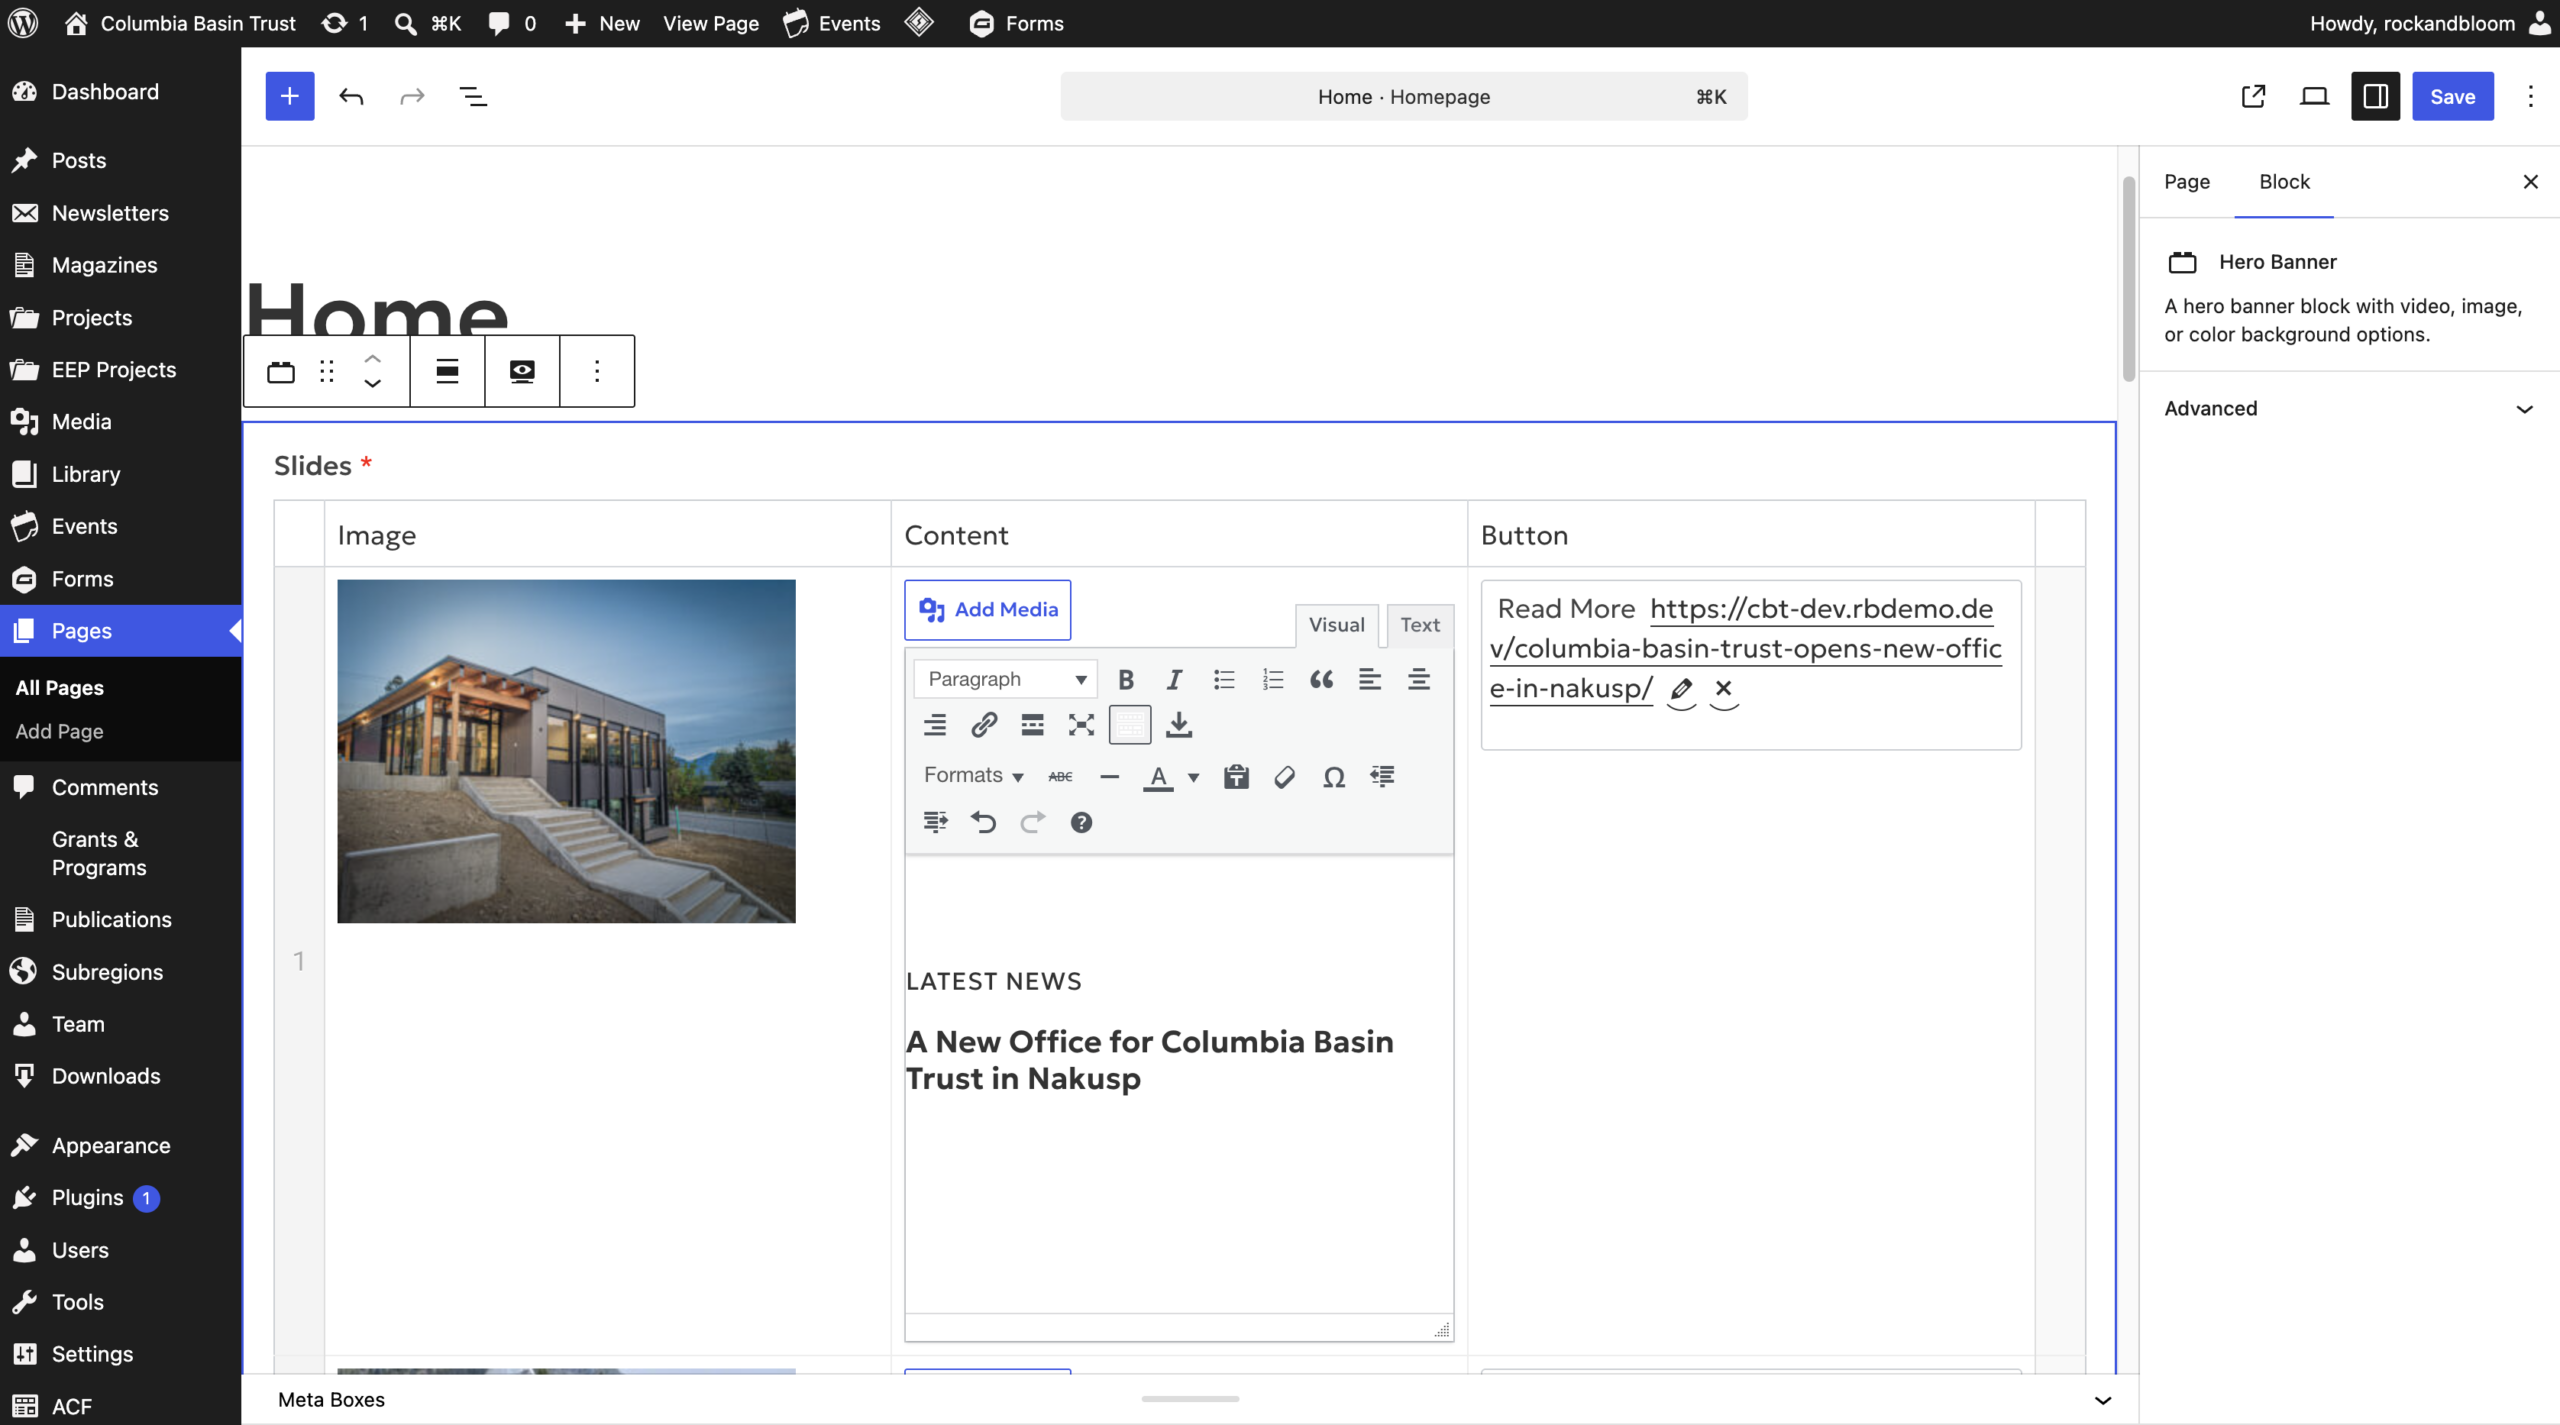Switch to the Page settings tab
The width and height of the screenshot is (2560, 1425).
(x=2187, y=182)
